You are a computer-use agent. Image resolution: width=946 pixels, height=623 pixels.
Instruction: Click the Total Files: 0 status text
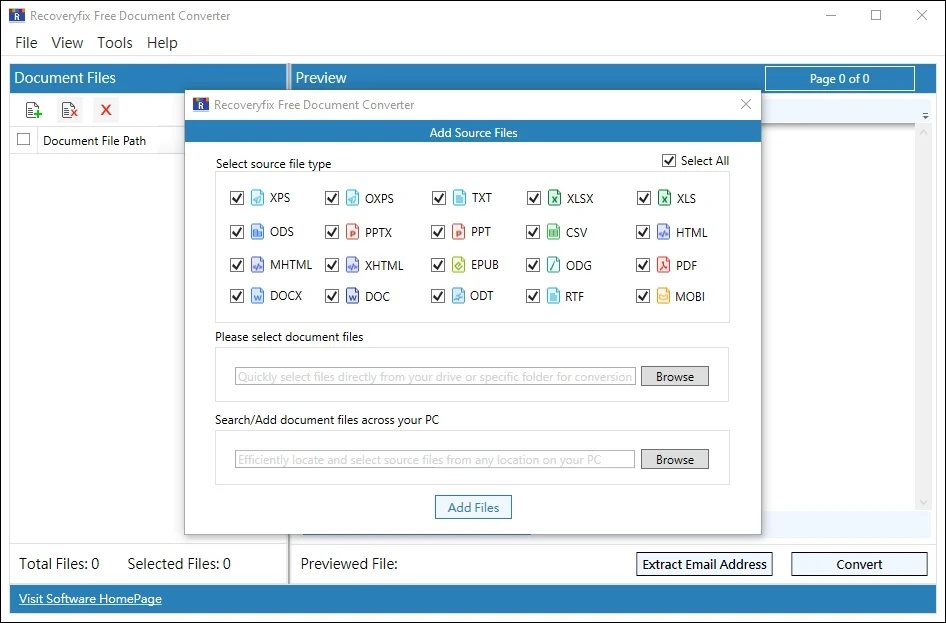click(59, 564)
